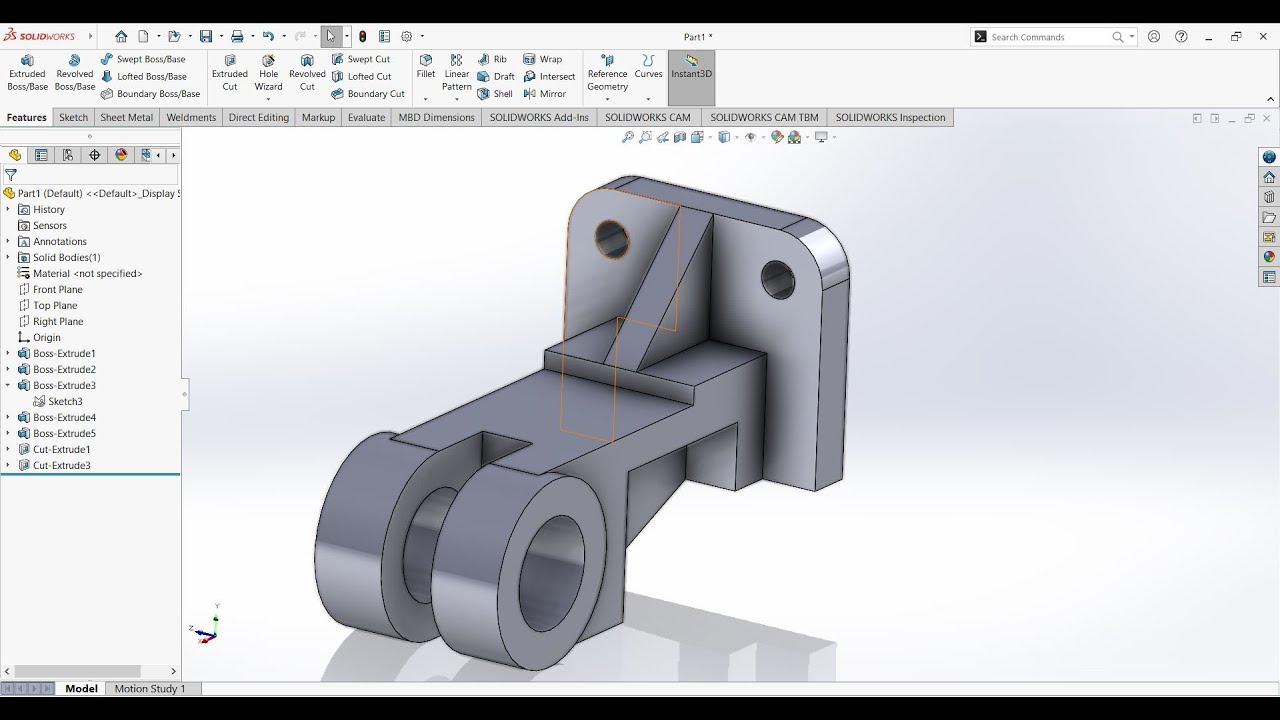Open the DisplayManager tab in the left panel
Image resolution: width=1280 pixels, height=720 pixels.
click(122, 155)
